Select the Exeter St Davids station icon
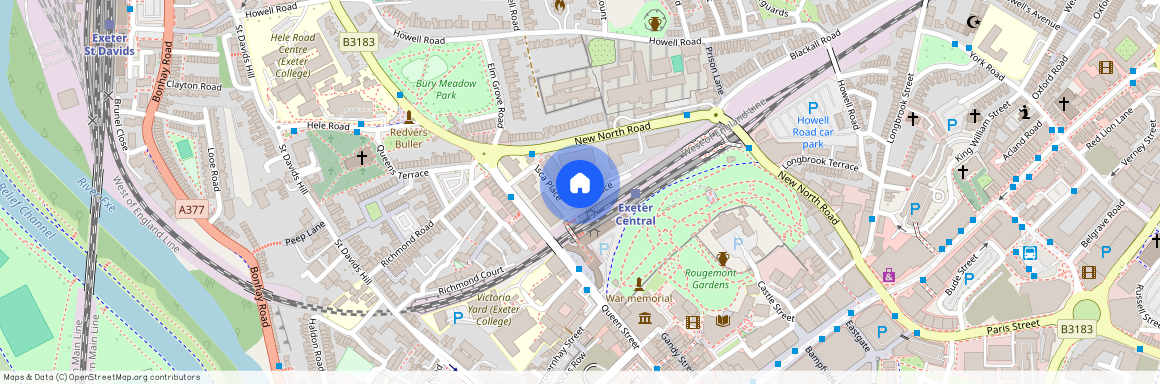The height and width of the screenshot is (384, 1160). click(x=109, y=24)
